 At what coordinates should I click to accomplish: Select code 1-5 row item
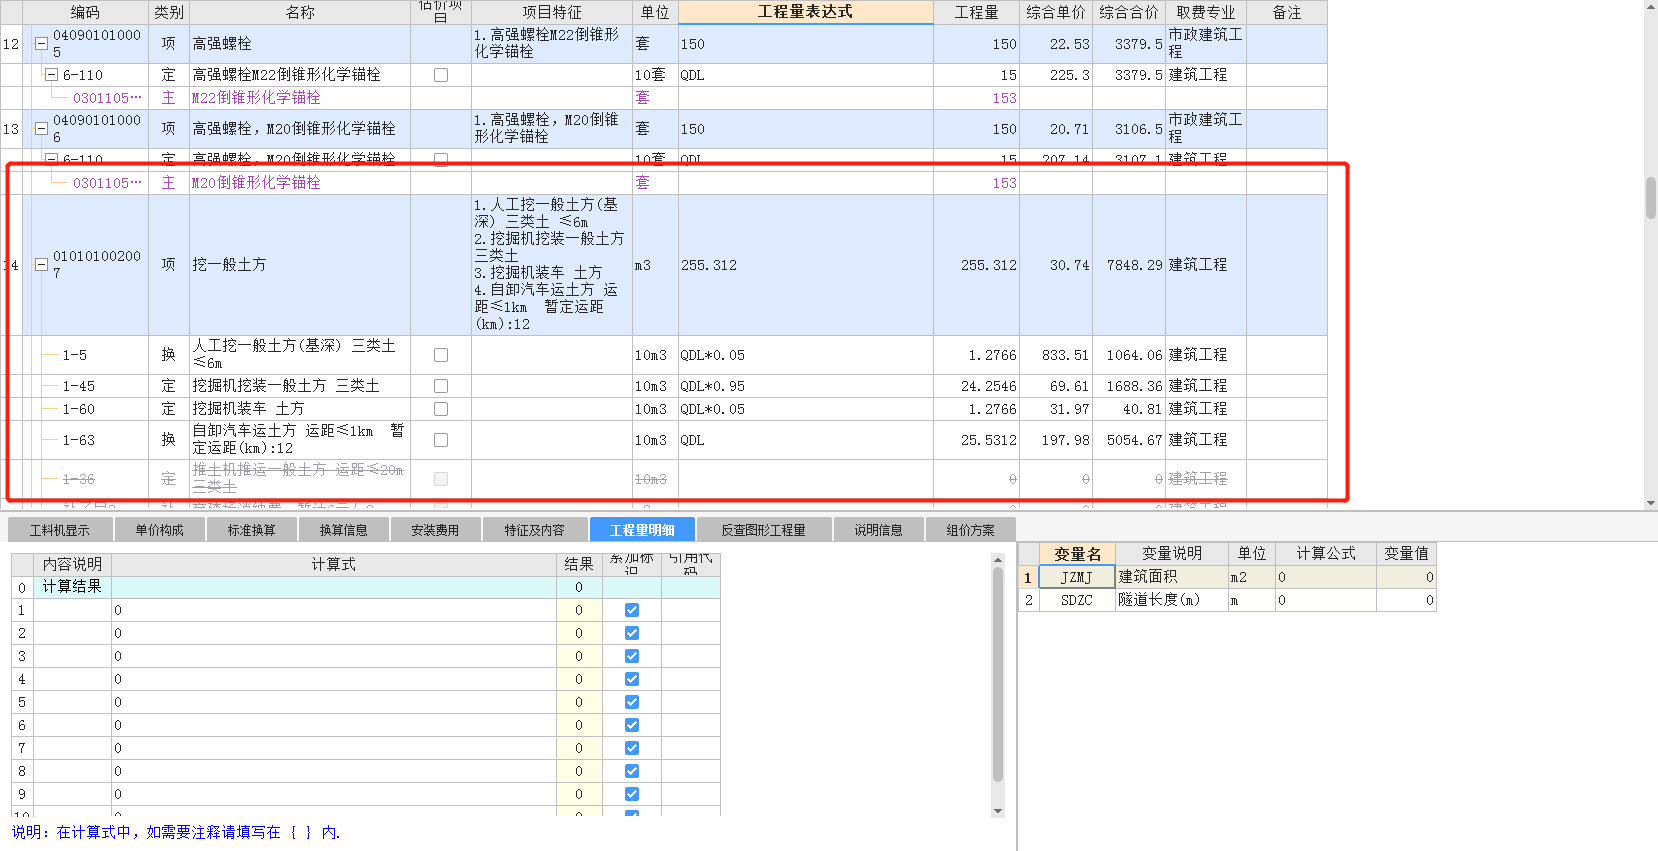[x=75, y=355]
